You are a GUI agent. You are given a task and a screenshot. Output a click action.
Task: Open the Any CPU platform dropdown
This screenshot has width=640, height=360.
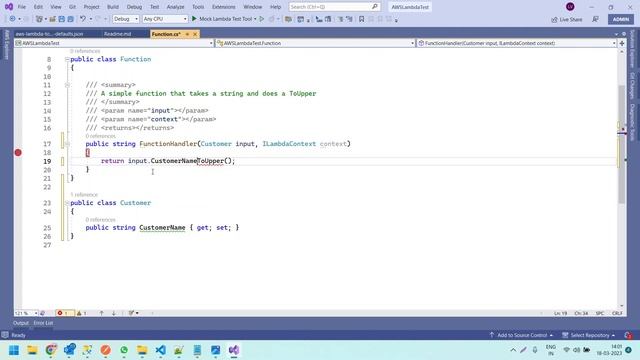tap(165, 19)
